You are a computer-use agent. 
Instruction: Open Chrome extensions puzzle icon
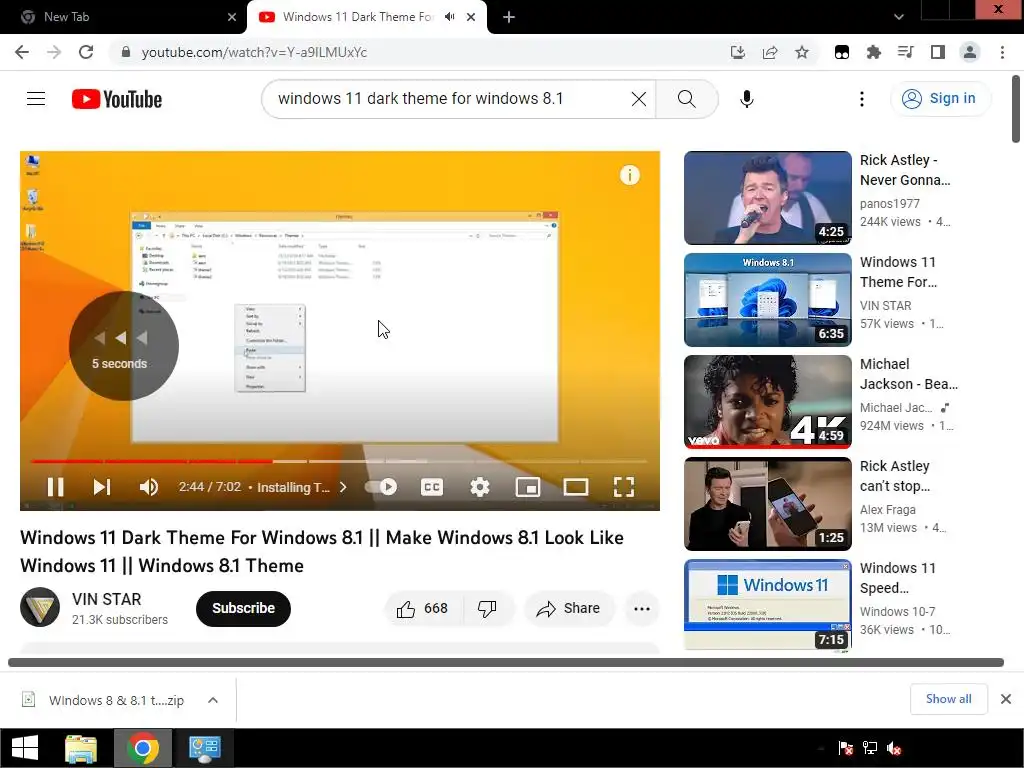click(874, 52)
